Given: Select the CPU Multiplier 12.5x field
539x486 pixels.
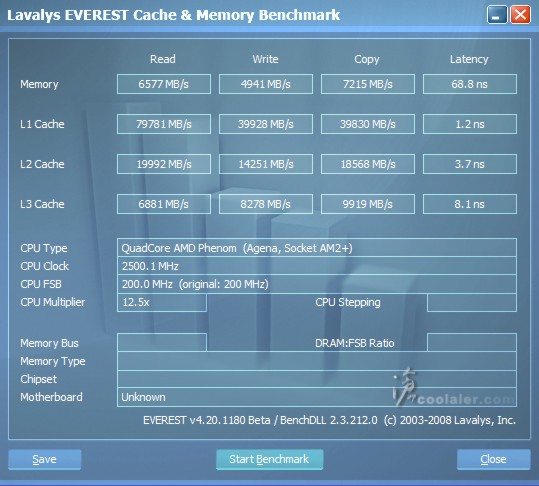Looking at the screenshot, I should tap(162, 302).
